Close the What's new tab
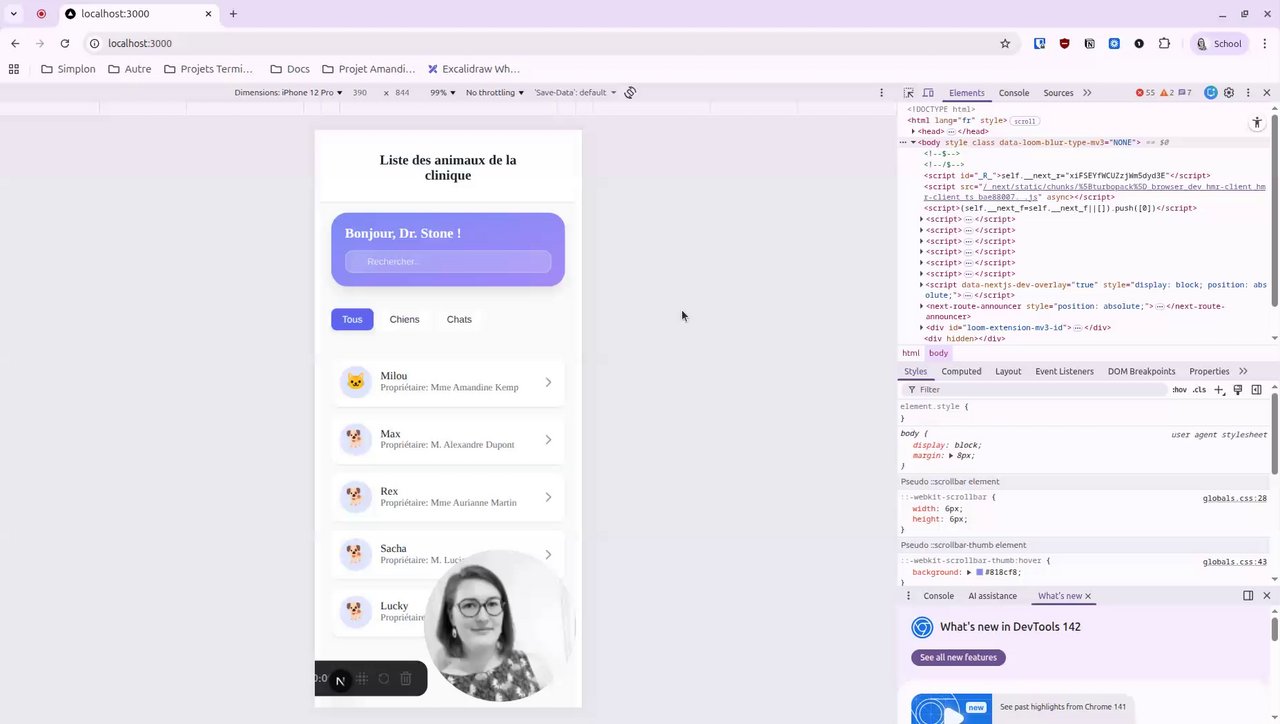The image size is (1280, 724). pos(1088,596)
